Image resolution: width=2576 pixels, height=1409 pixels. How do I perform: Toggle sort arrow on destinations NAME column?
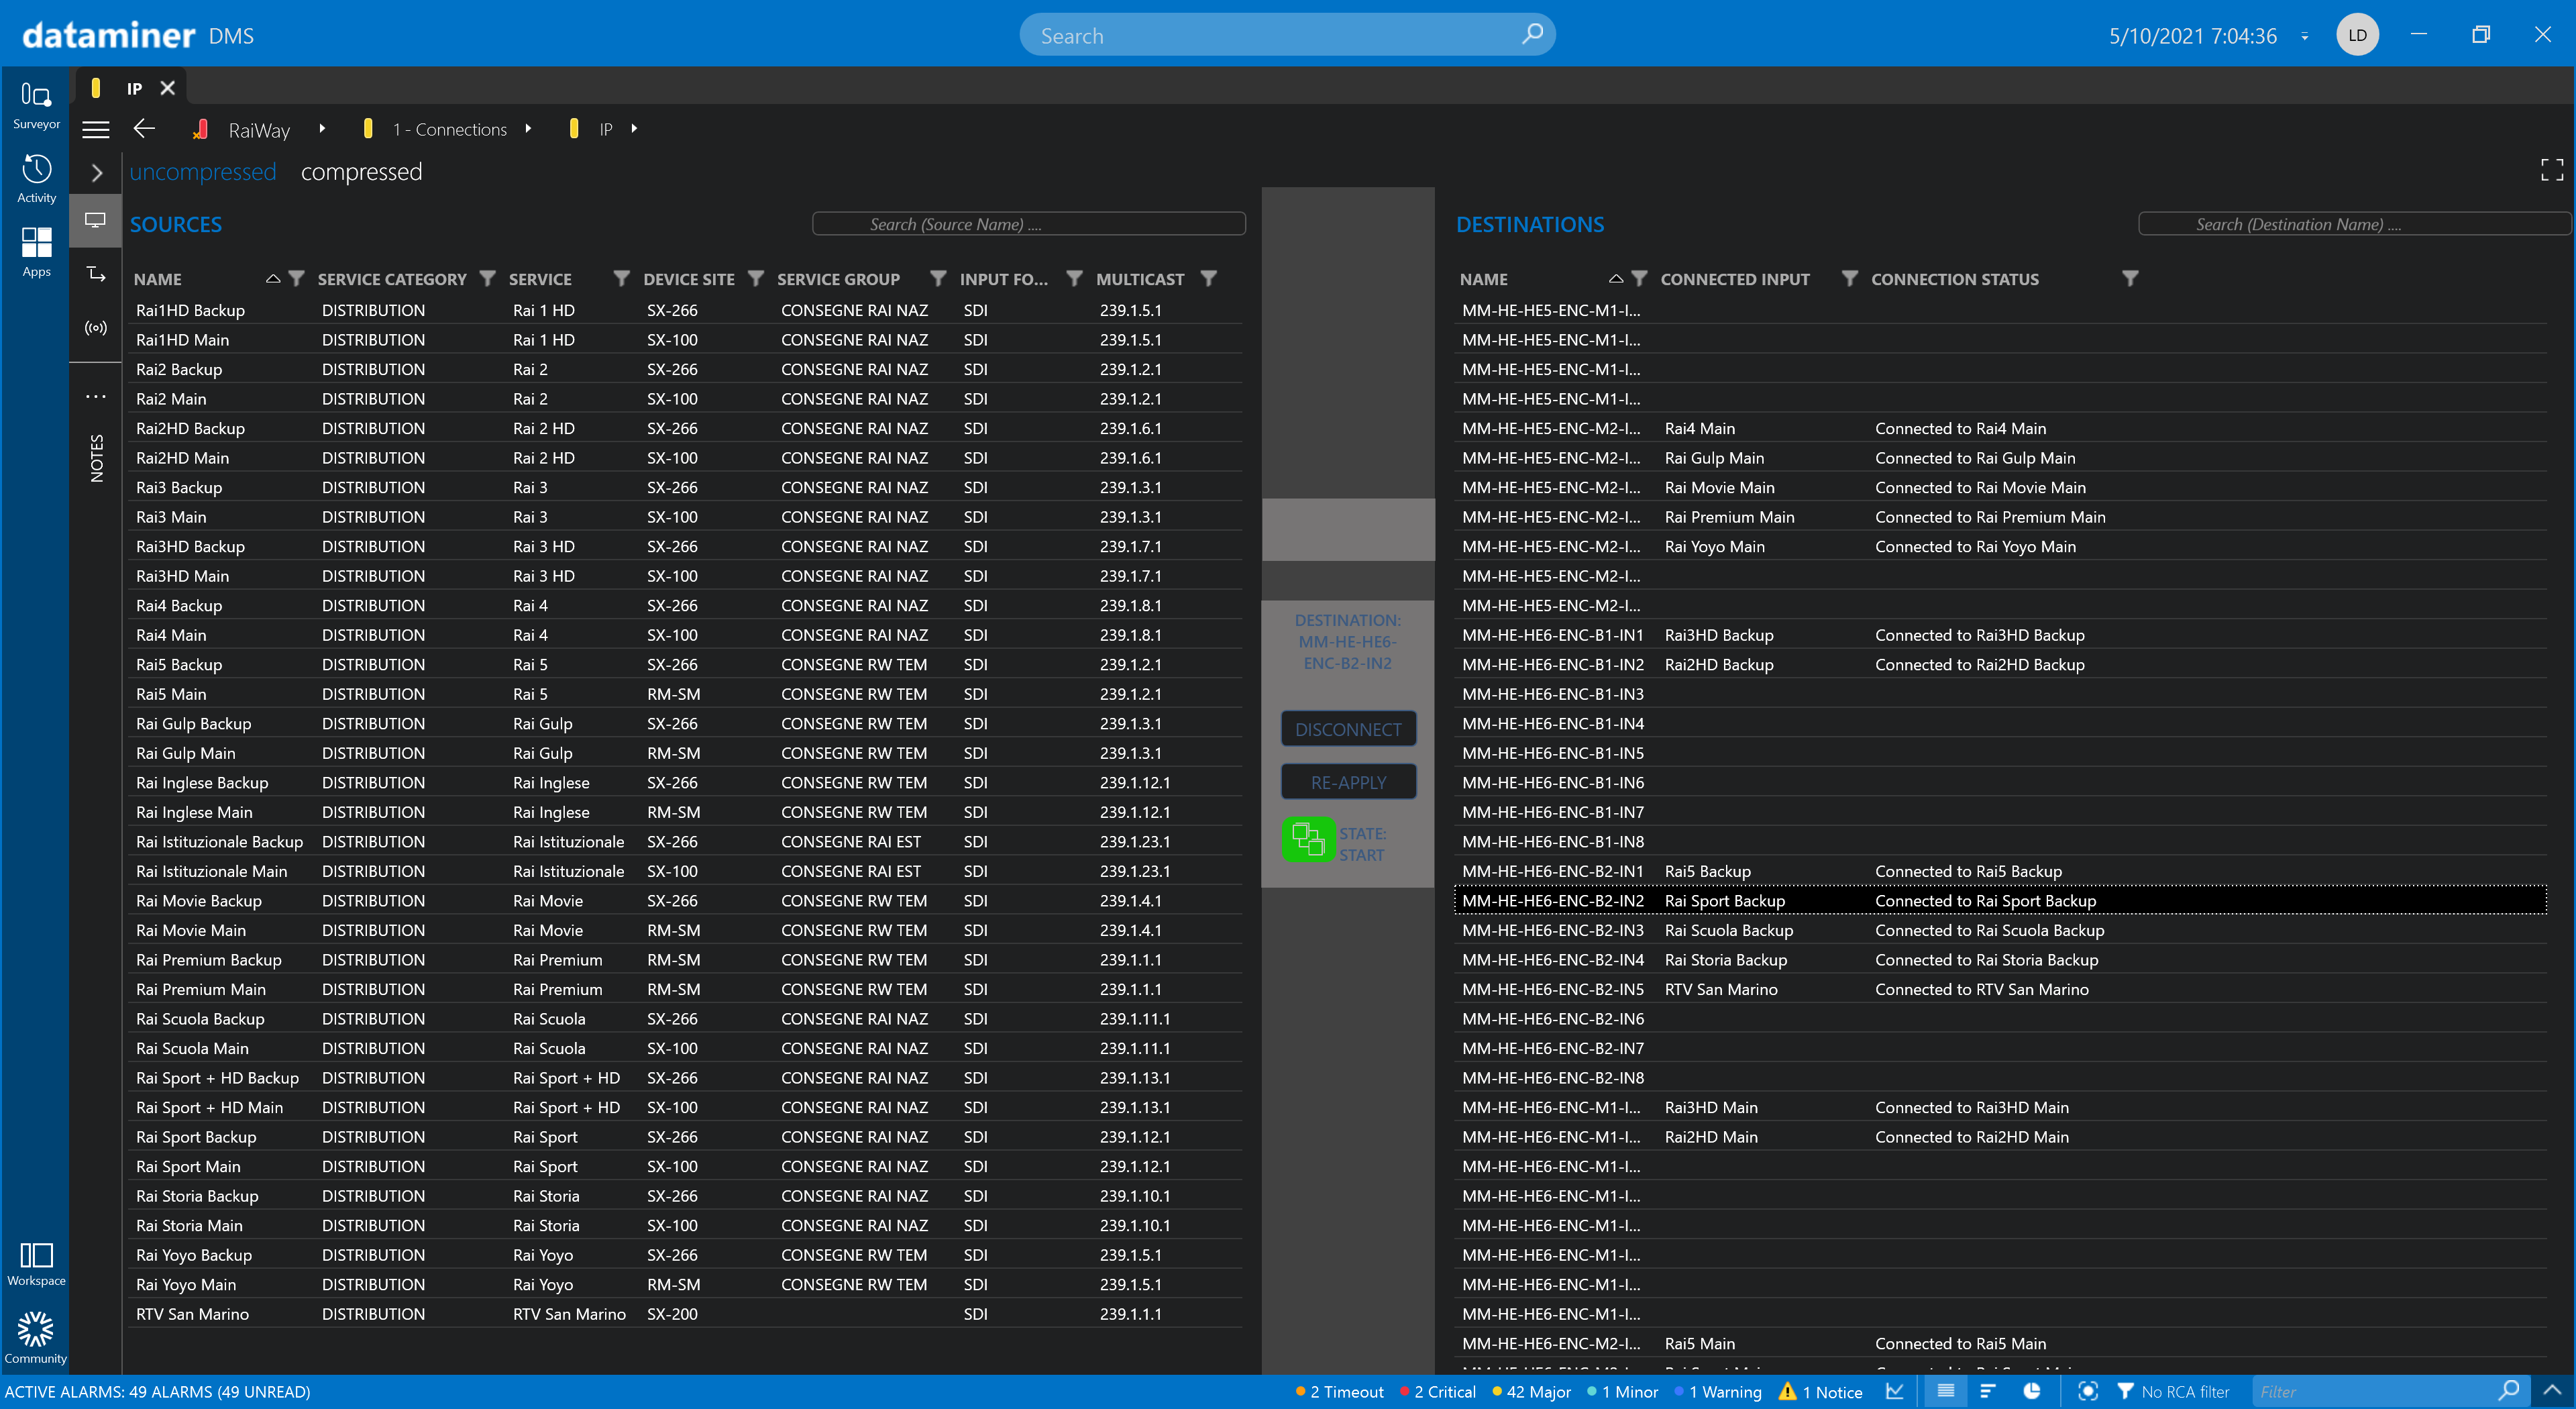pyautogui.click(x=1616, y=279)
